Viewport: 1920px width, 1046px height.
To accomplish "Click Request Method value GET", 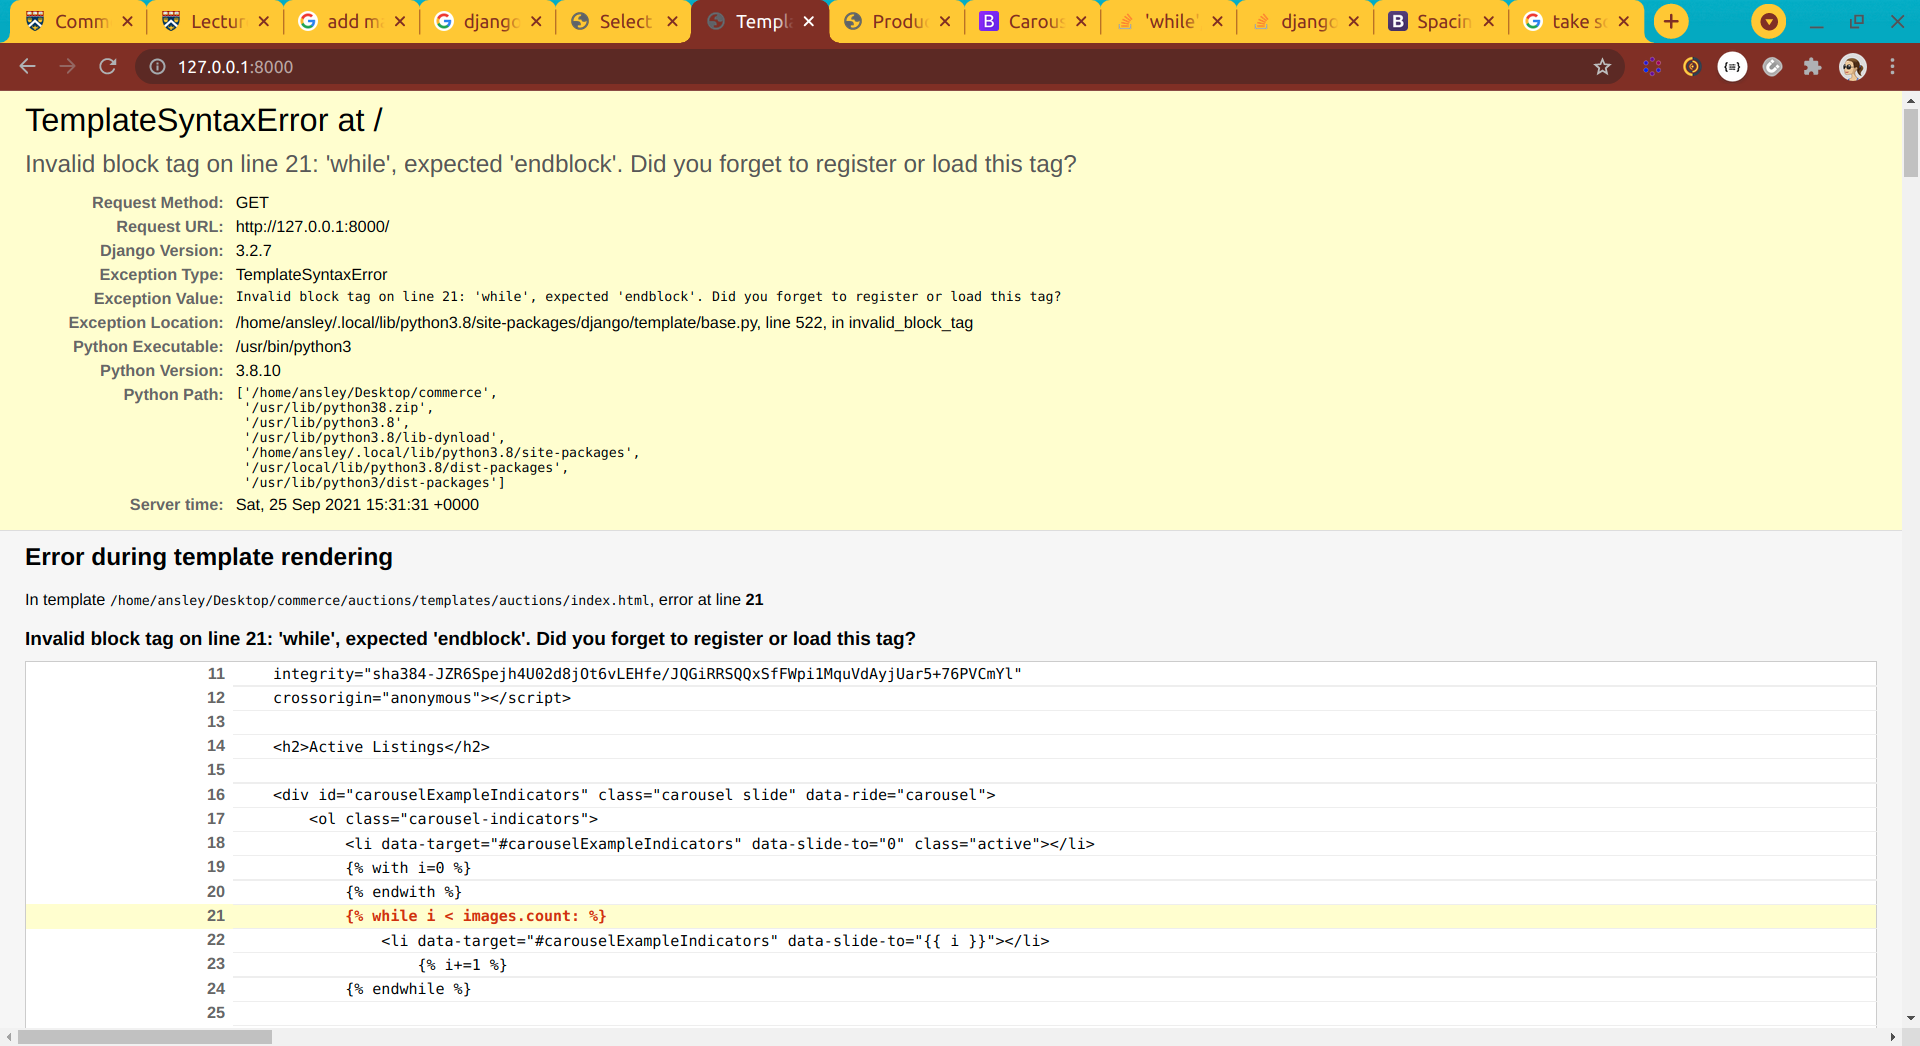I will 252,203.
